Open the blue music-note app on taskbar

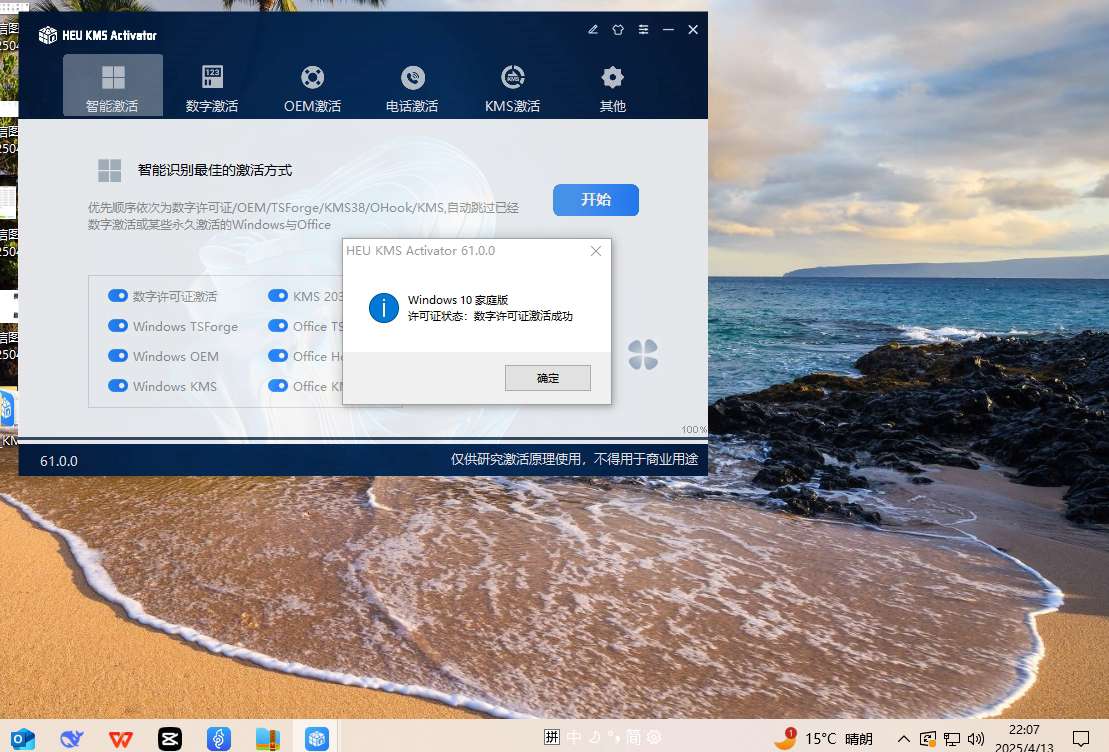pyautogui.click(x=219, y=739)
